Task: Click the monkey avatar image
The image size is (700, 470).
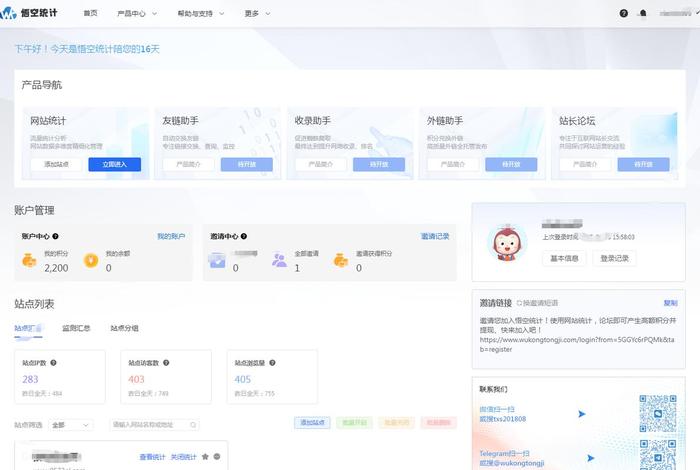Action: (x=507, y=243)
